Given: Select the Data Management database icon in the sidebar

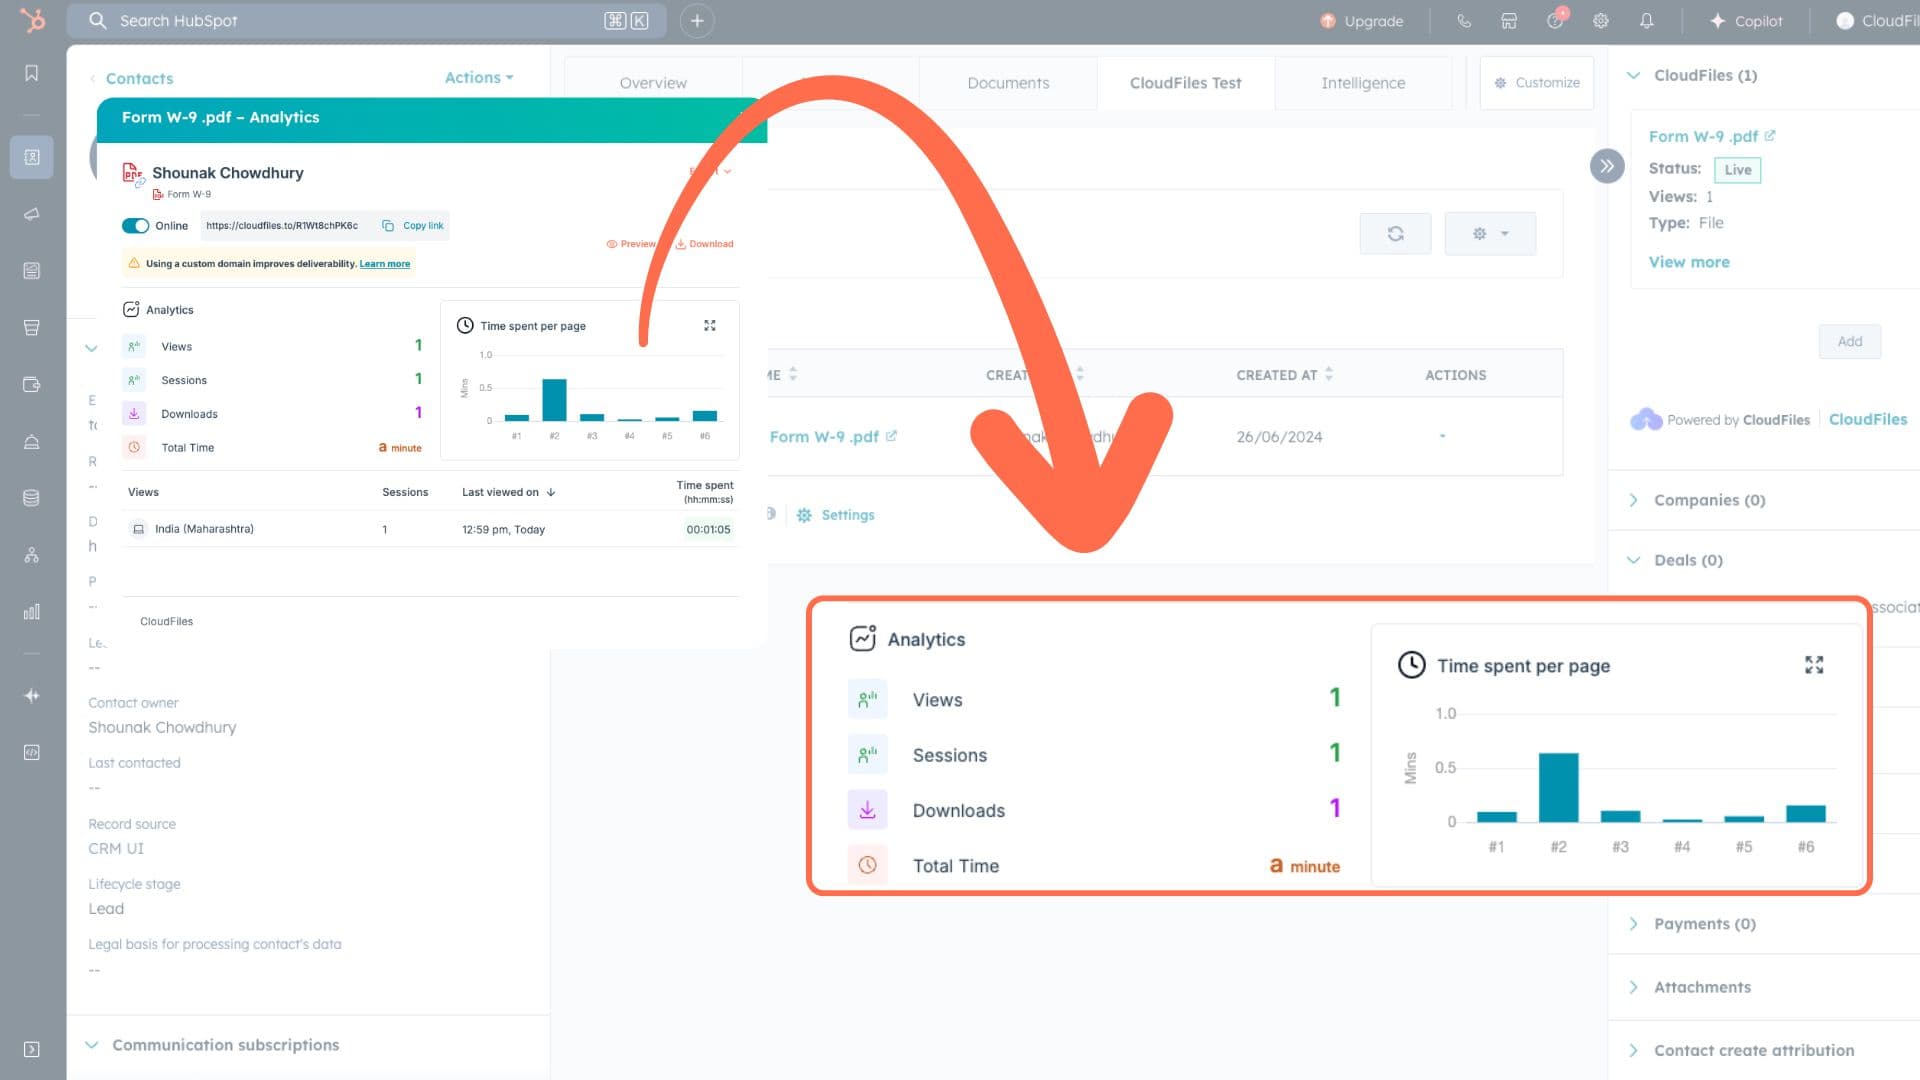Looking at the screenshot, I should 31,497.
